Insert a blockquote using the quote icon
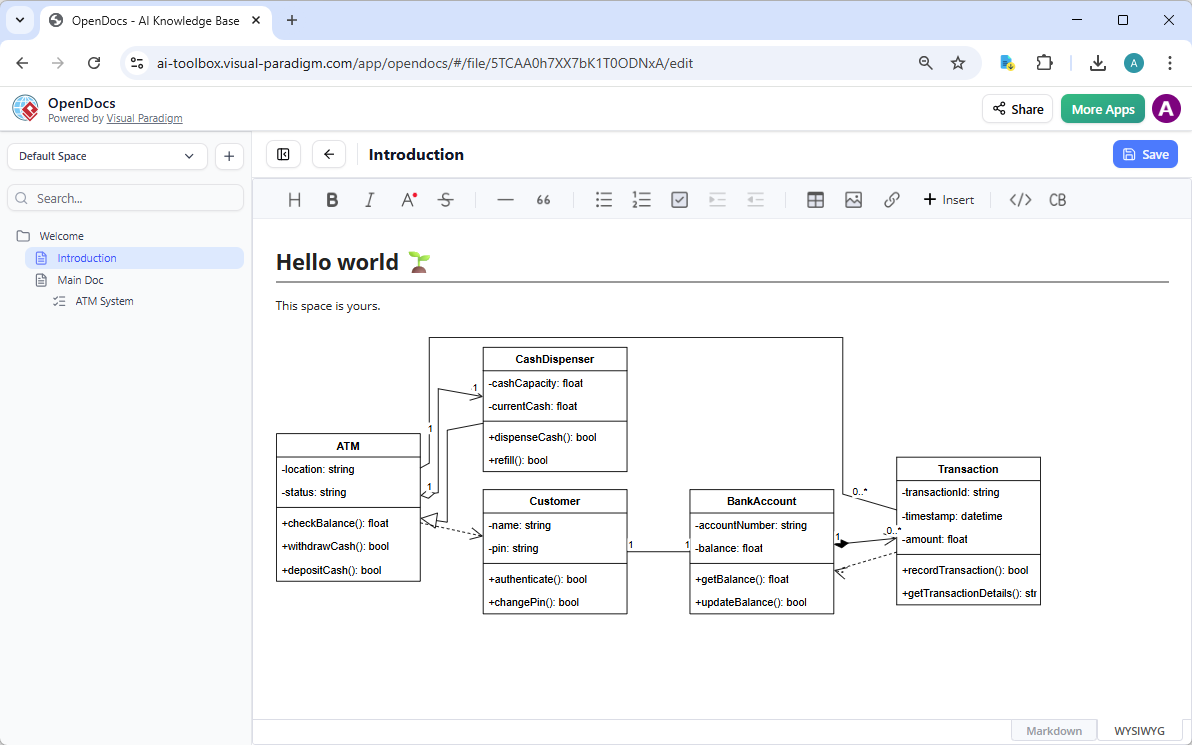 pyautogui.click(x=543, y=199)
